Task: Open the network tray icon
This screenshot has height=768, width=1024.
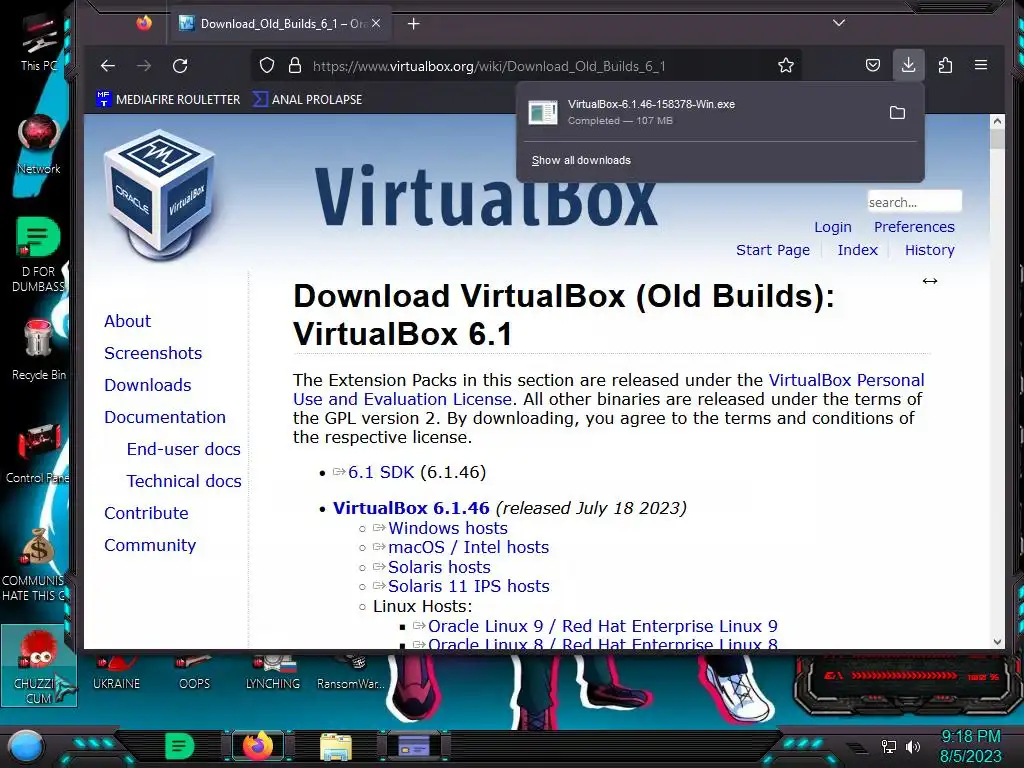Action: pos(889,746)
